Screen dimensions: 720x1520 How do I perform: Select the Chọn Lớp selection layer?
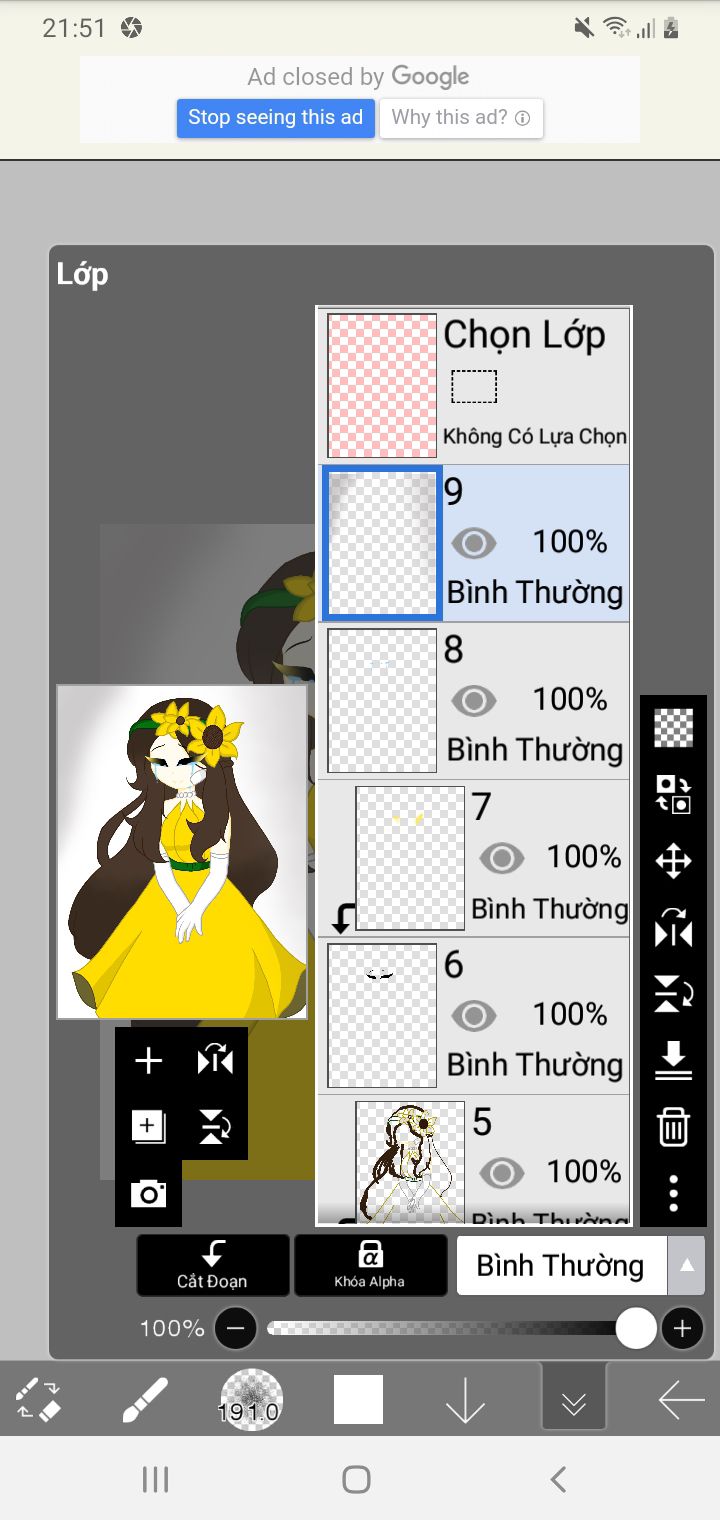475,386
